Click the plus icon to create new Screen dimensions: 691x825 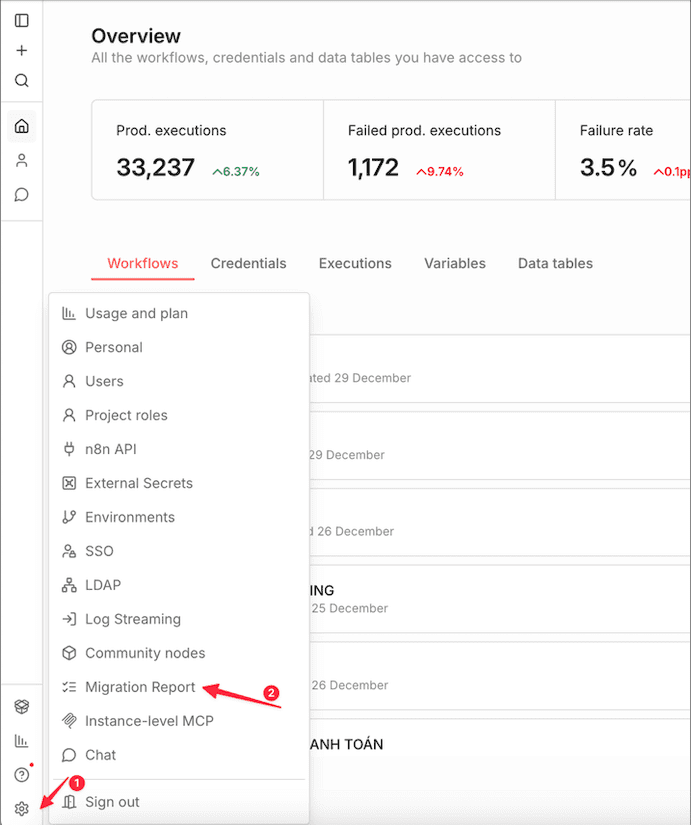[x=21, y=50]
